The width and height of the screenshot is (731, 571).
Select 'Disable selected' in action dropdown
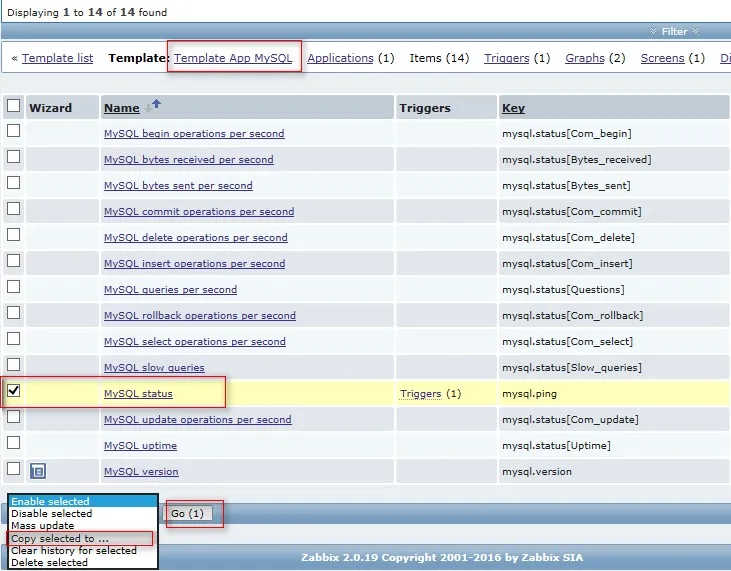pos(83,514)
